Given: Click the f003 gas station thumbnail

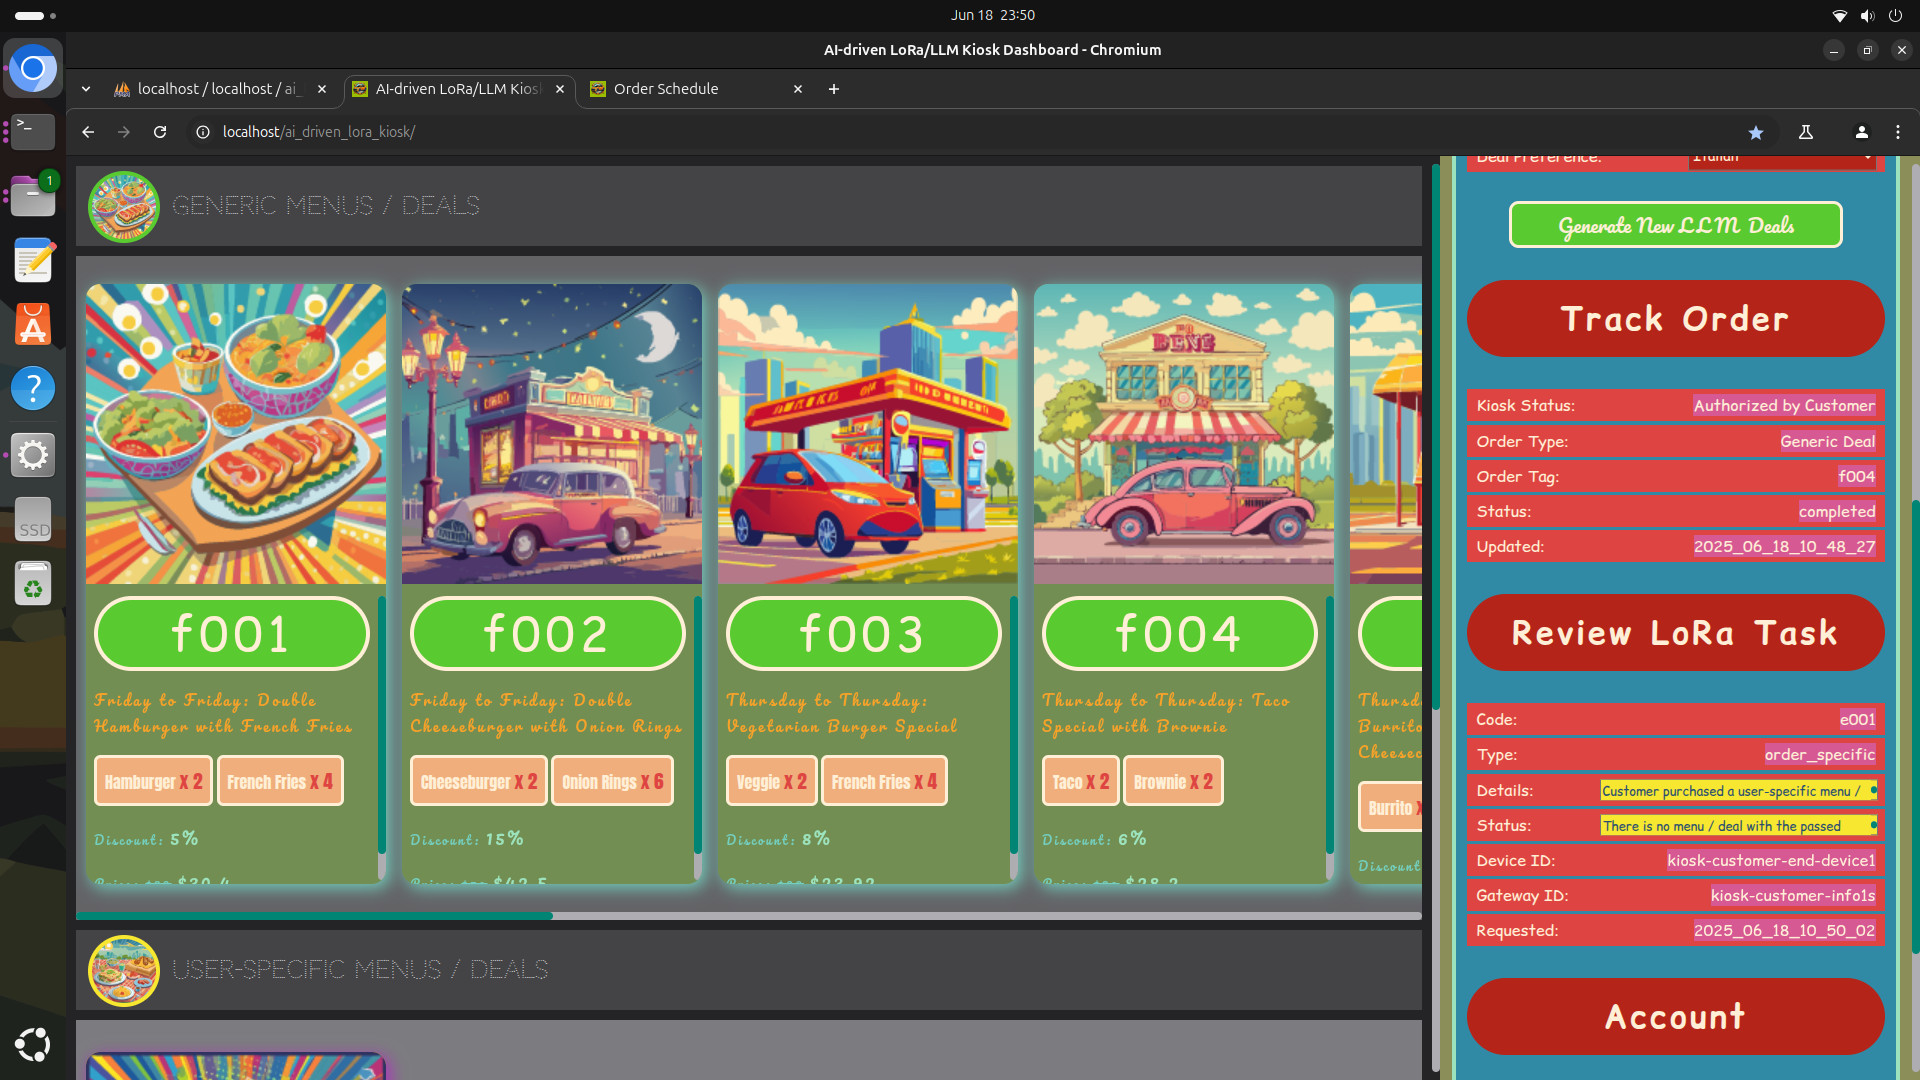Looking at the screenshot, I should 867,434.
